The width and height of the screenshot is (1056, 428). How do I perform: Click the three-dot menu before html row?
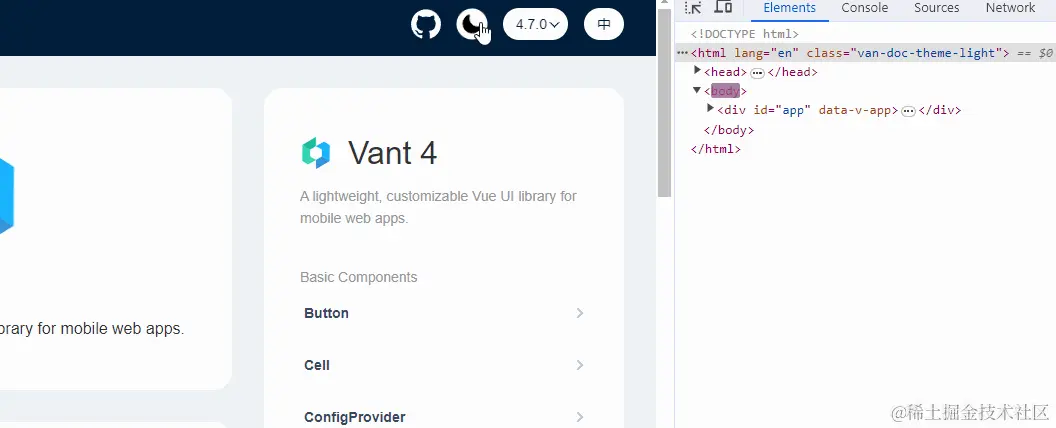tap(682, 52)
